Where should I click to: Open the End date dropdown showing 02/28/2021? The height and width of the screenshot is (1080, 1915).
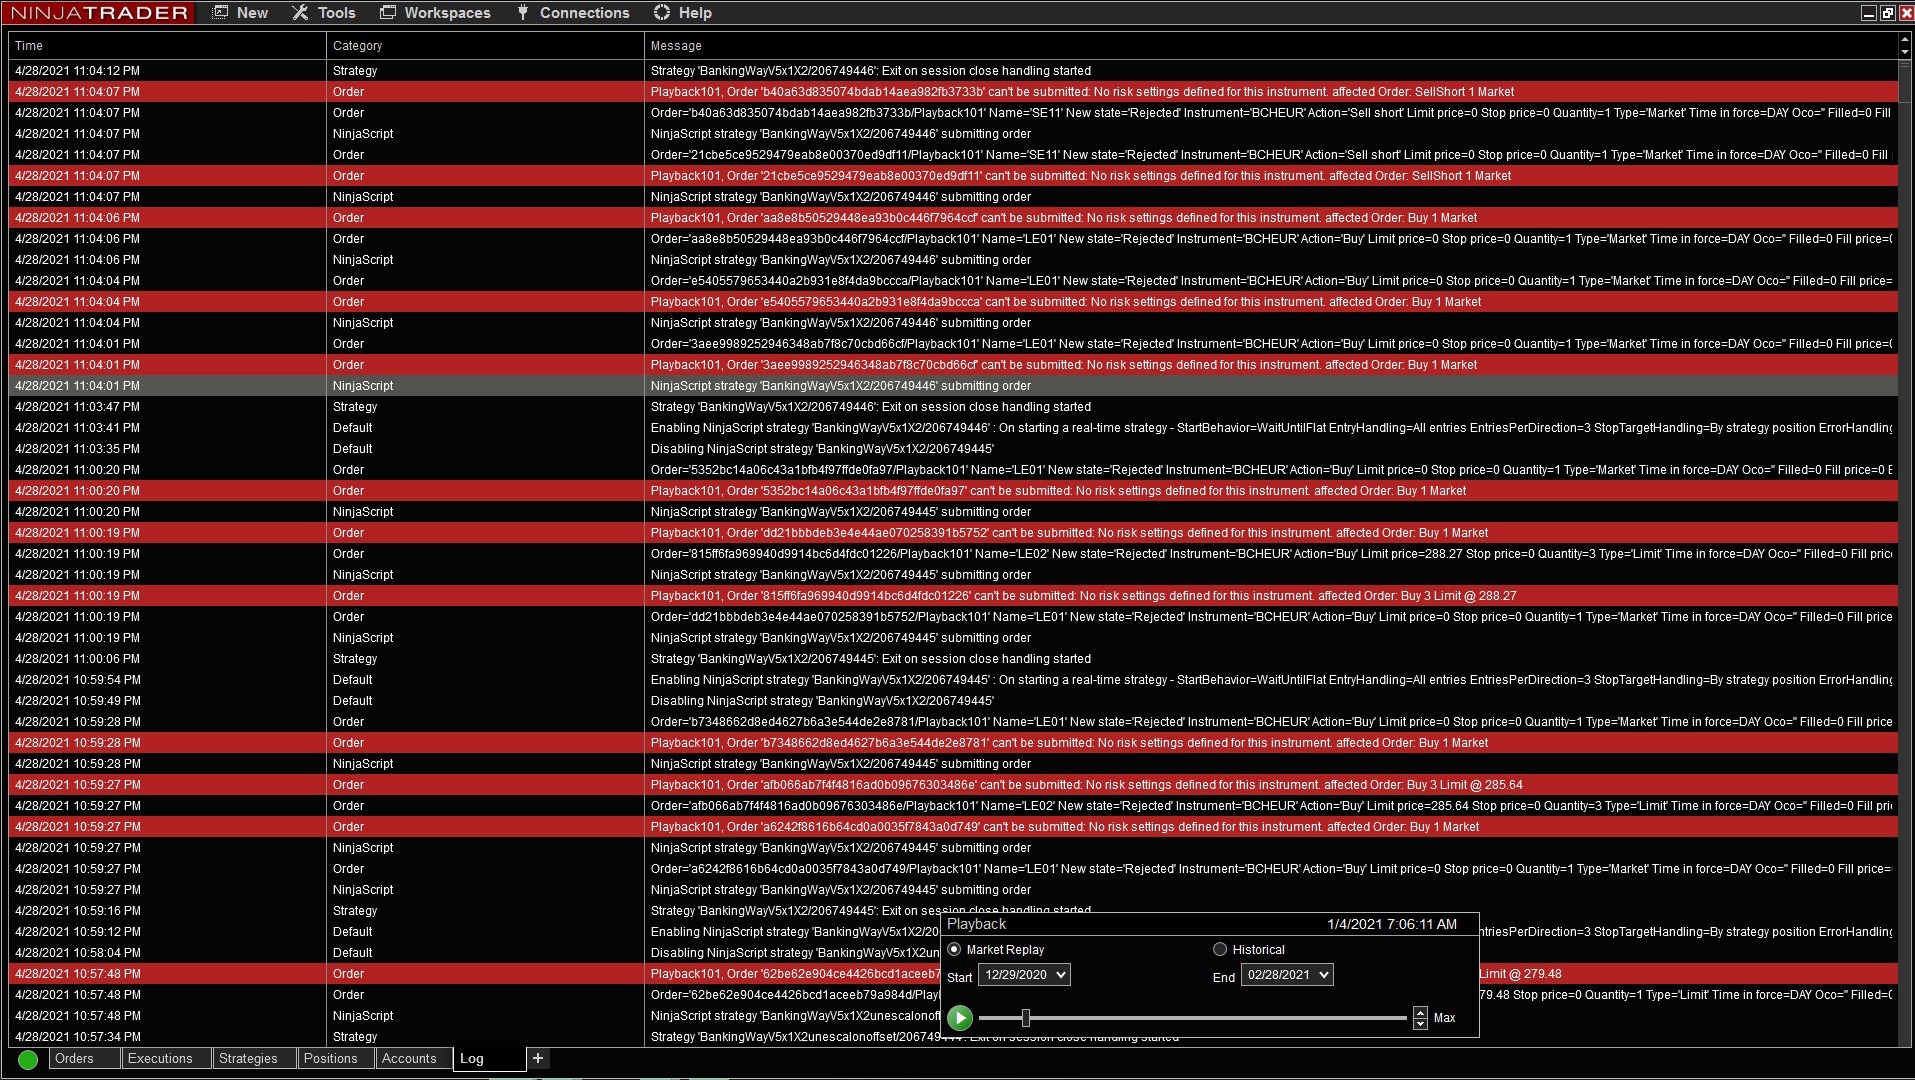(1287, 975)
